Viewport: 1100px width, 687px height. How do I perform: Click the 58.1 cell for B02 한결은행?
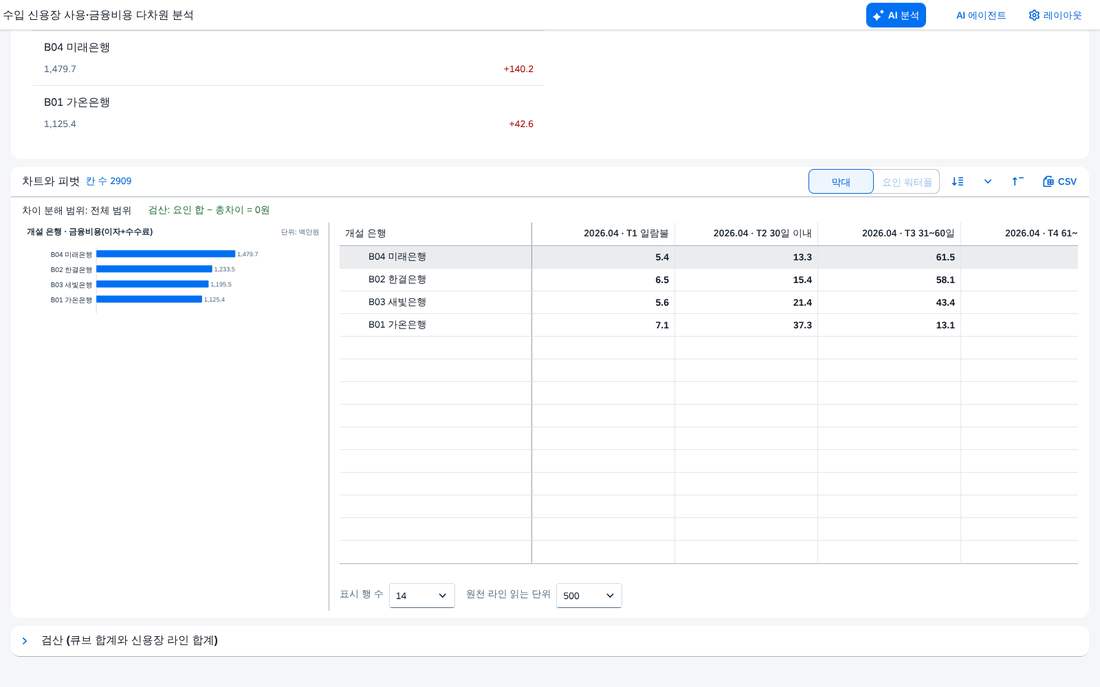889,279
